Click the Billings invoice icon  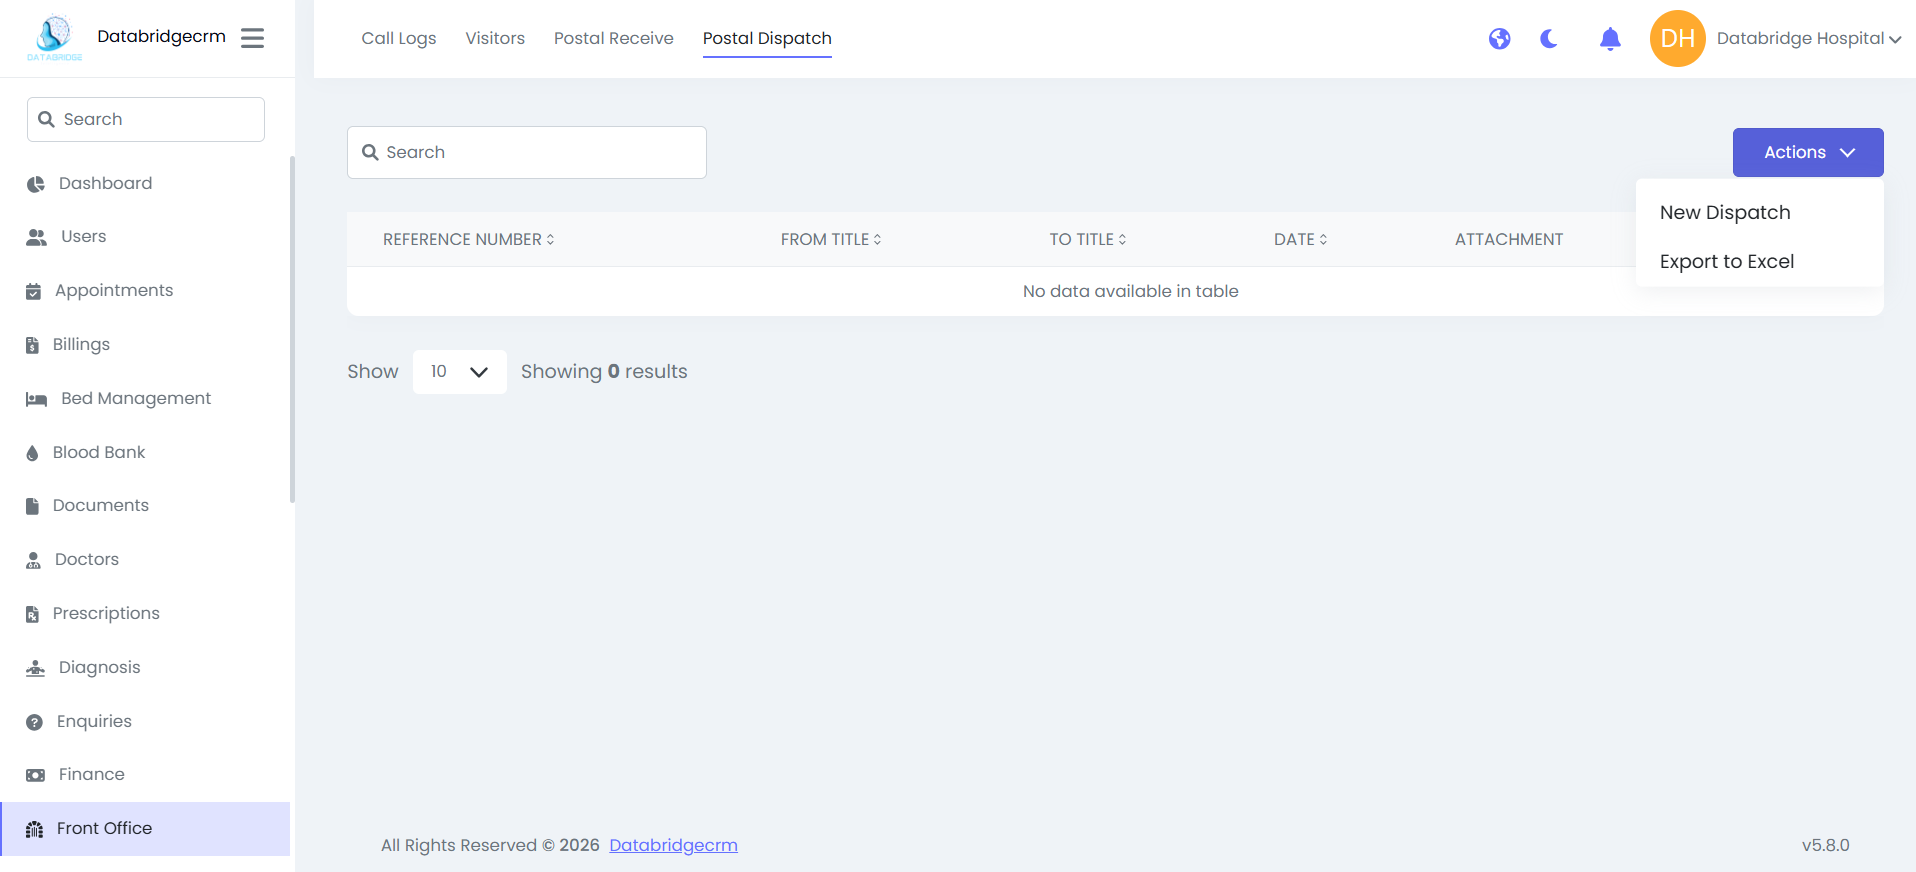[x=32, y=345]
